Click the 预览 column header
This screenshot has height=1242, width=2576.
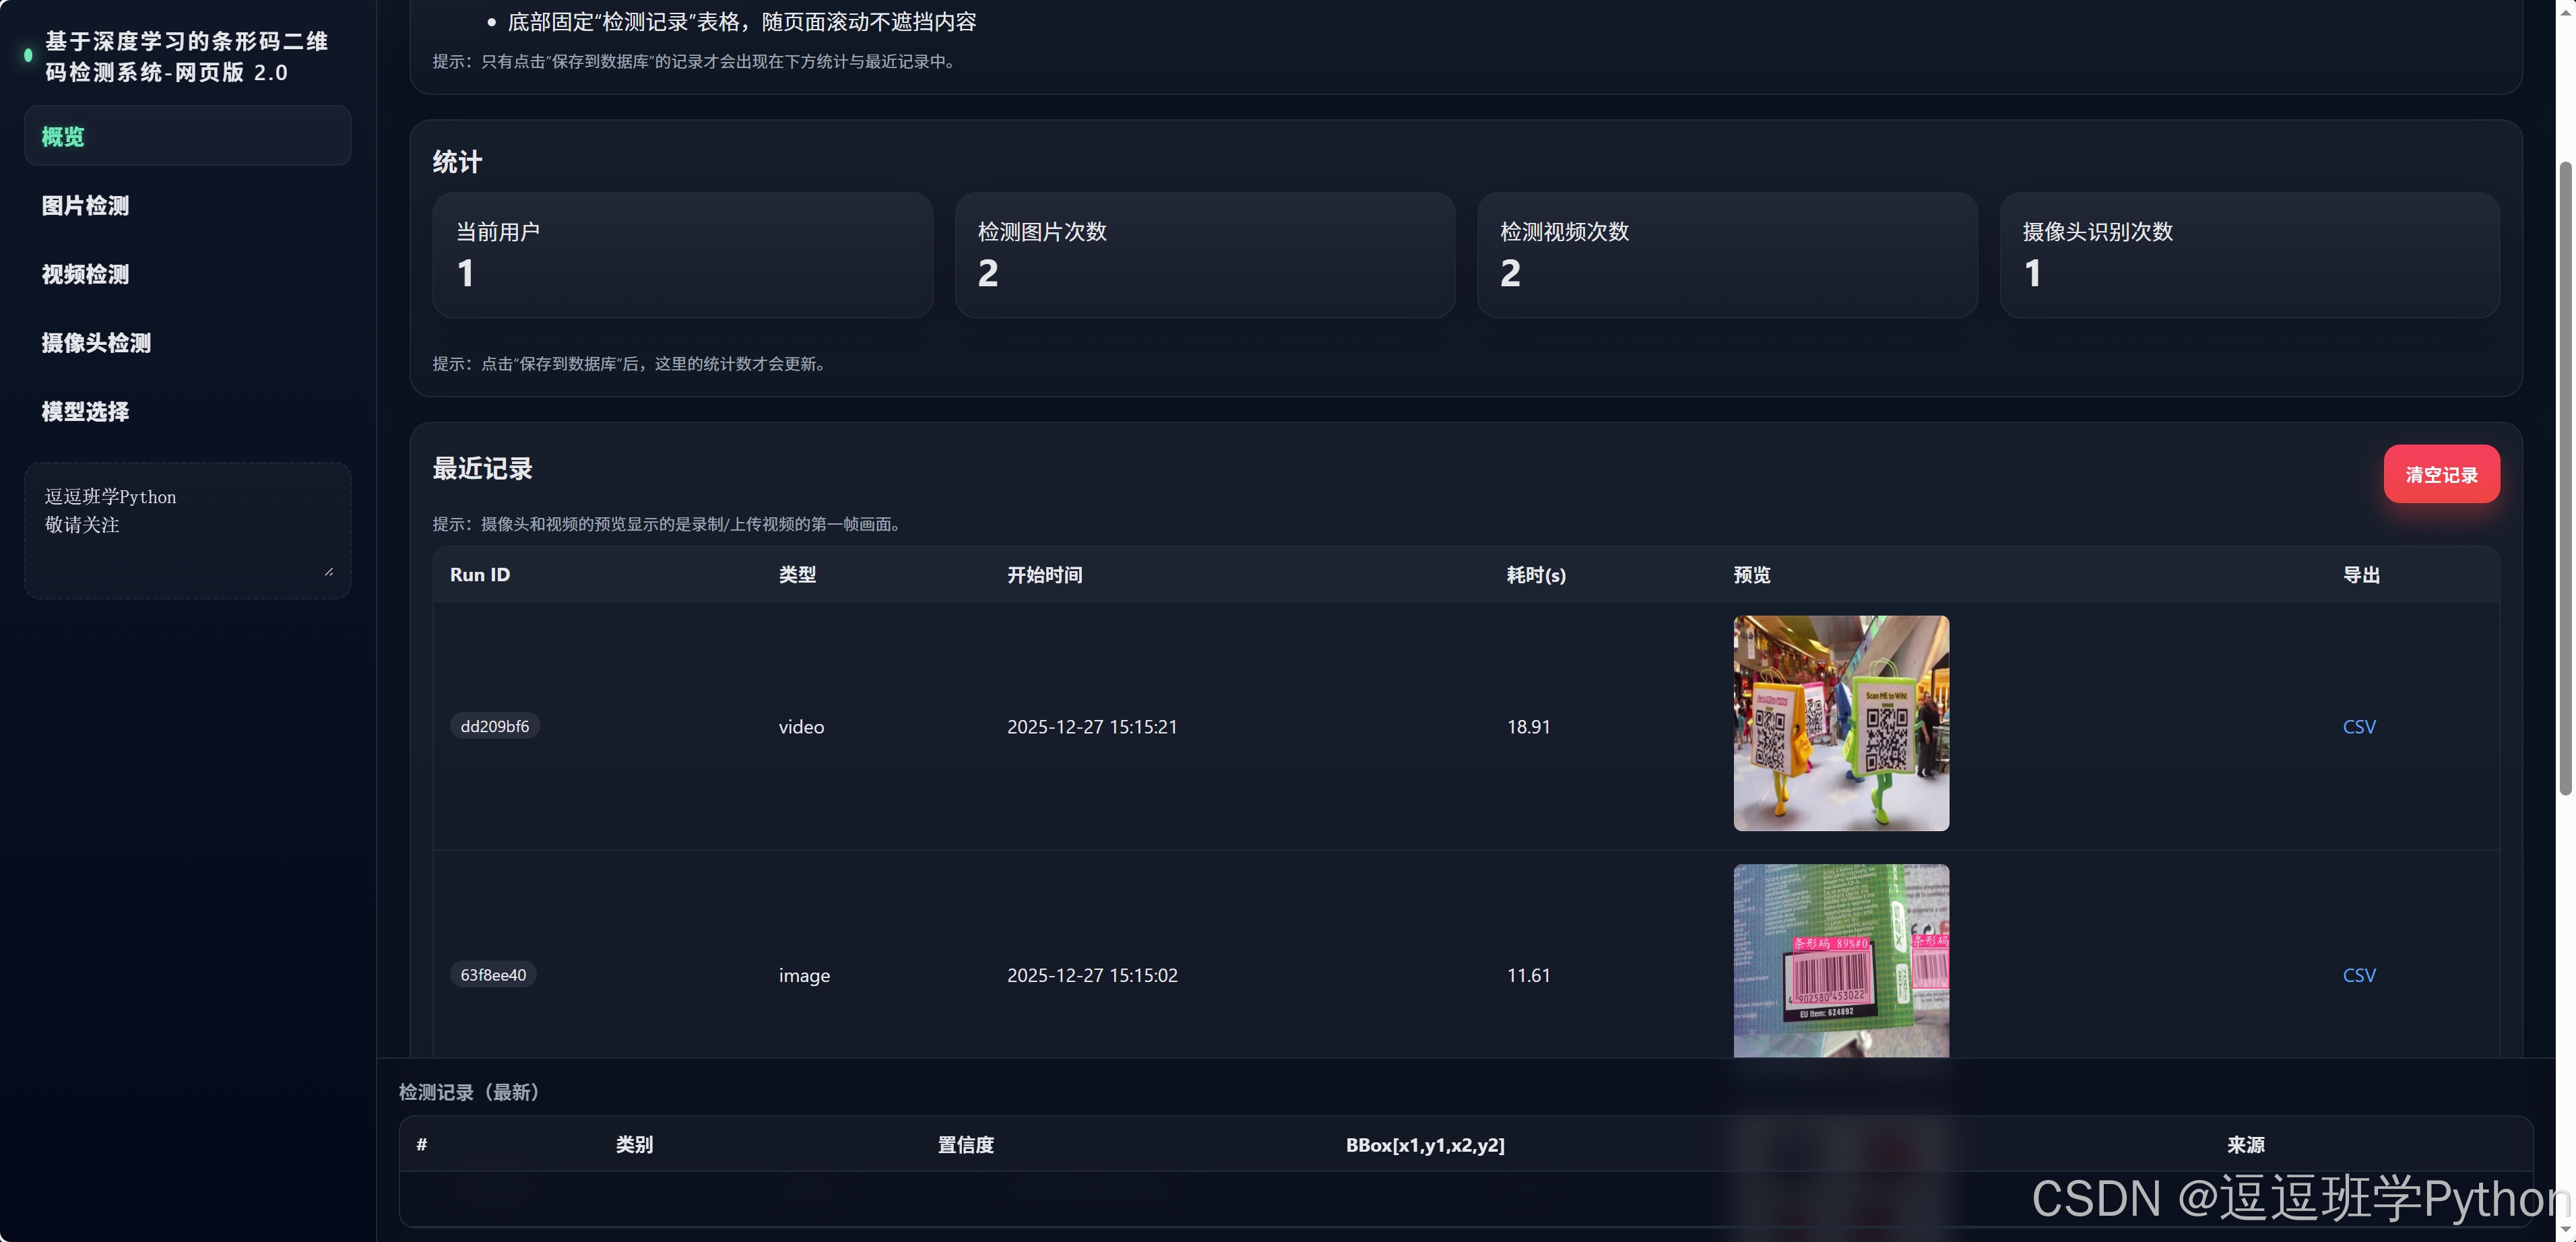pyautogui.click(x=1752, y=575)
